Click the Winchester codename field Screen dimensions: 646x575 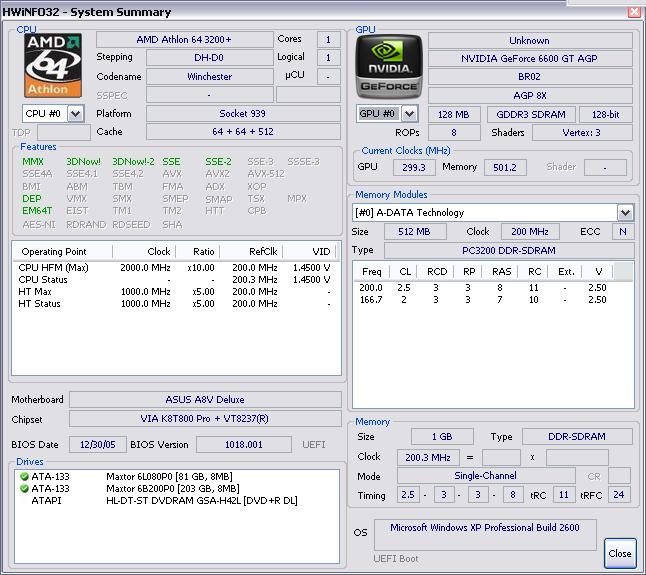click(209, 77)
